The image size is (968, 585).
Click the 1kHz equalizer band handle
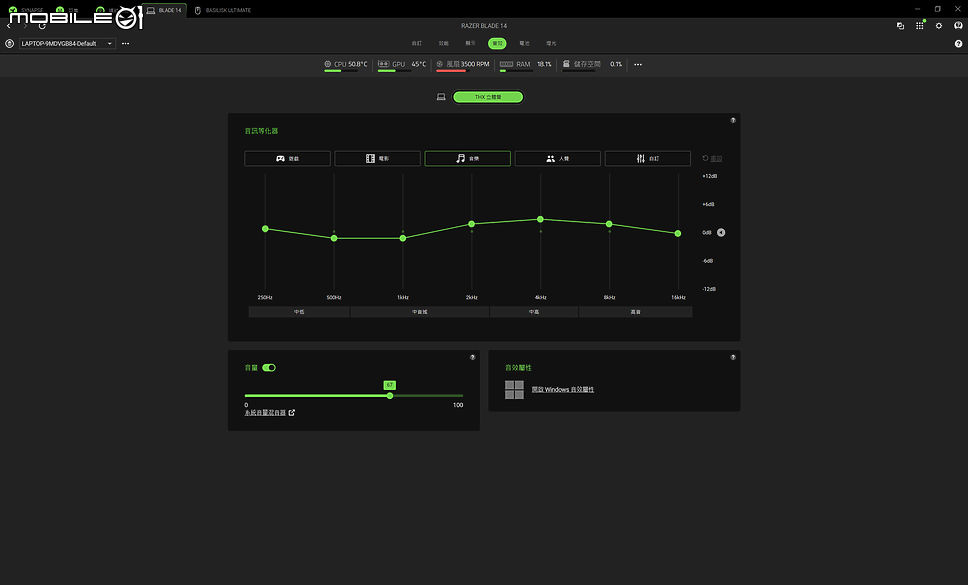tap(403, 238)
